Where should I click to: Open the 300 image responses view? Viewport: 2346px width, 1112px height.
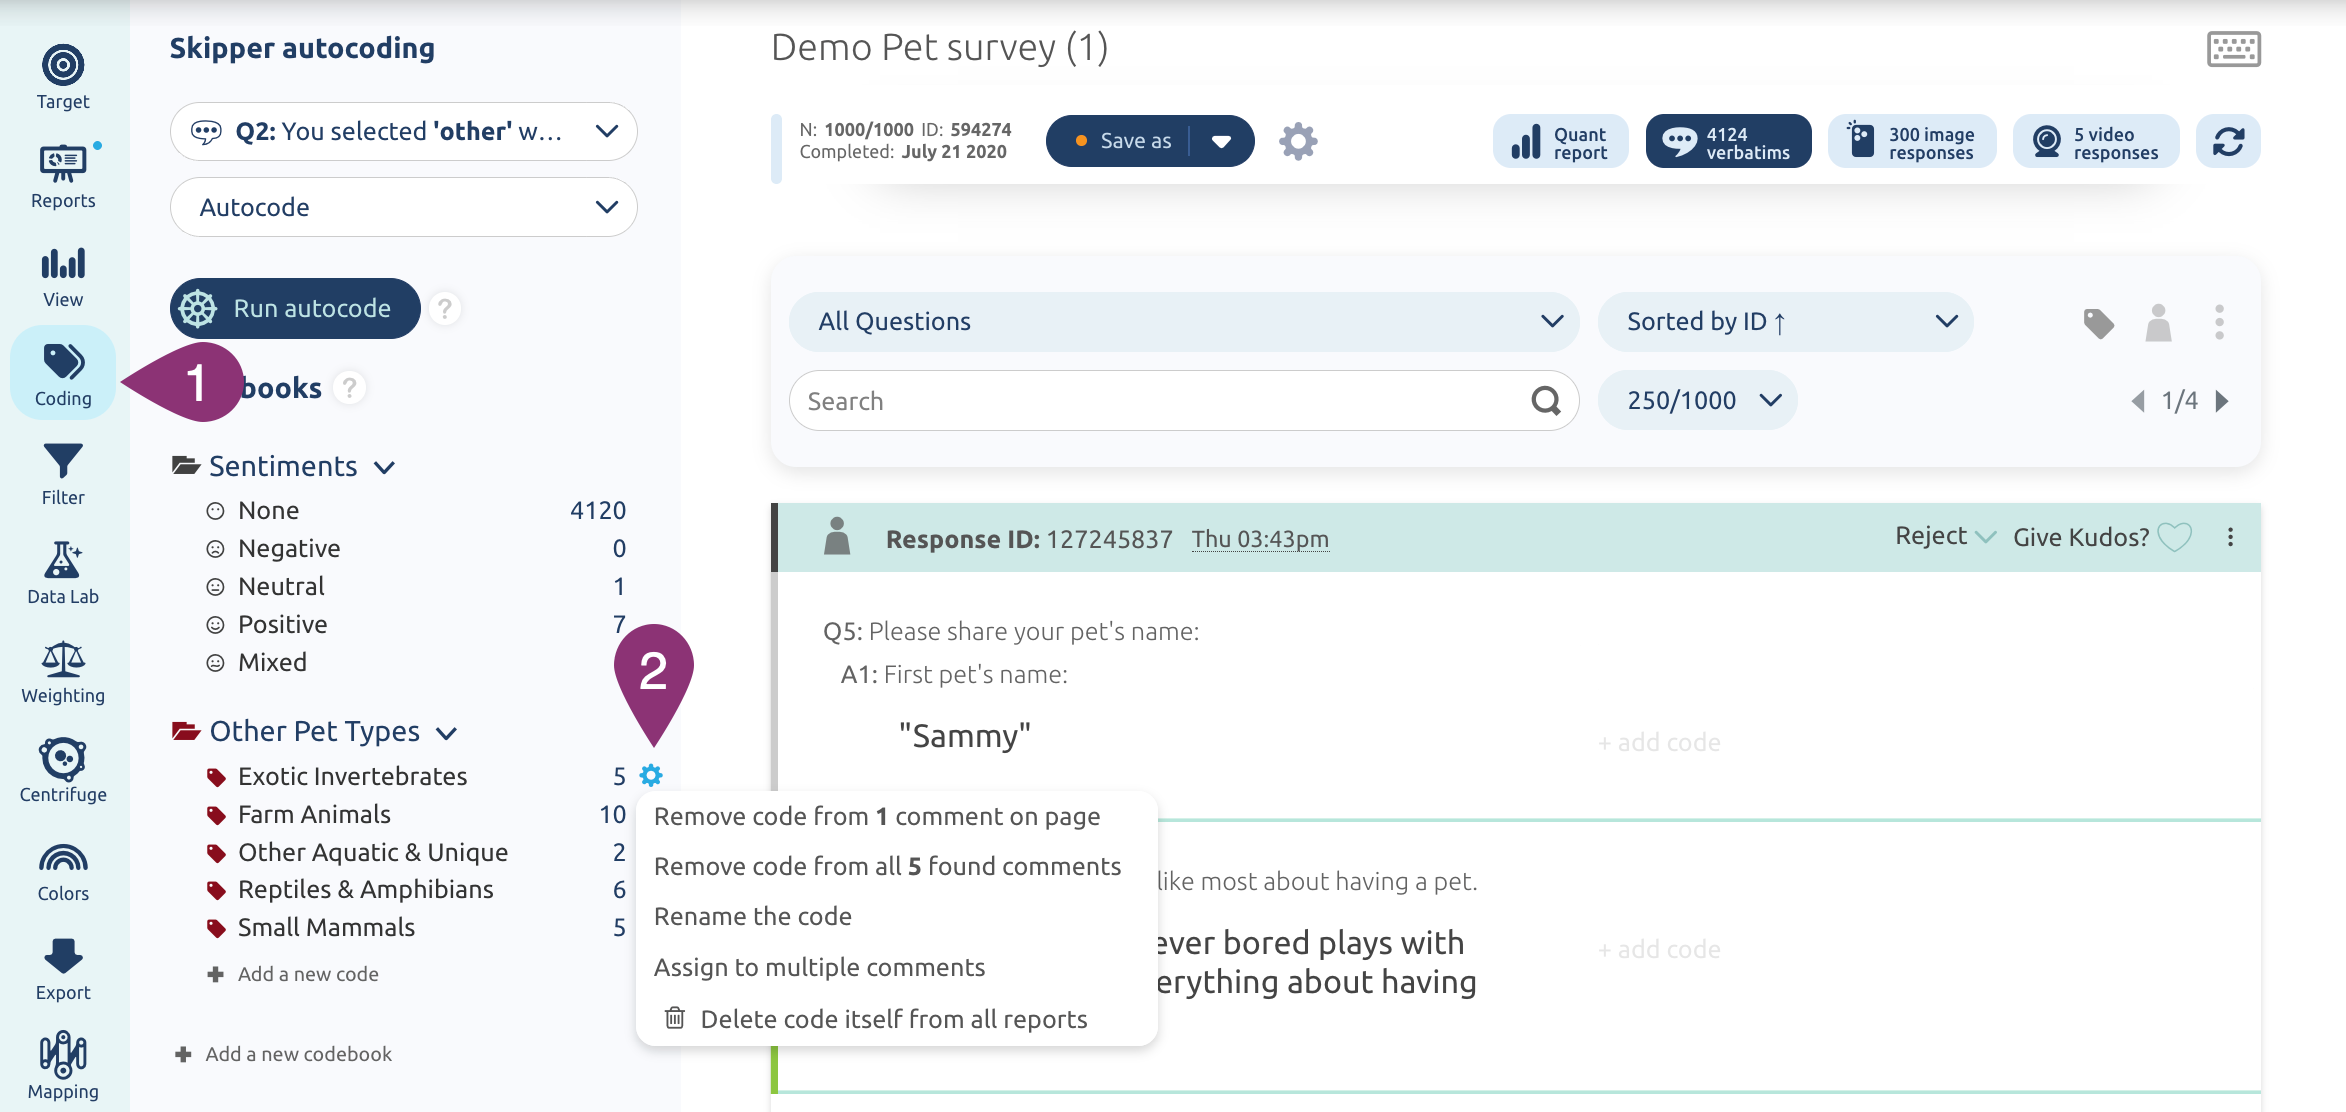[x=1912, y=141]
